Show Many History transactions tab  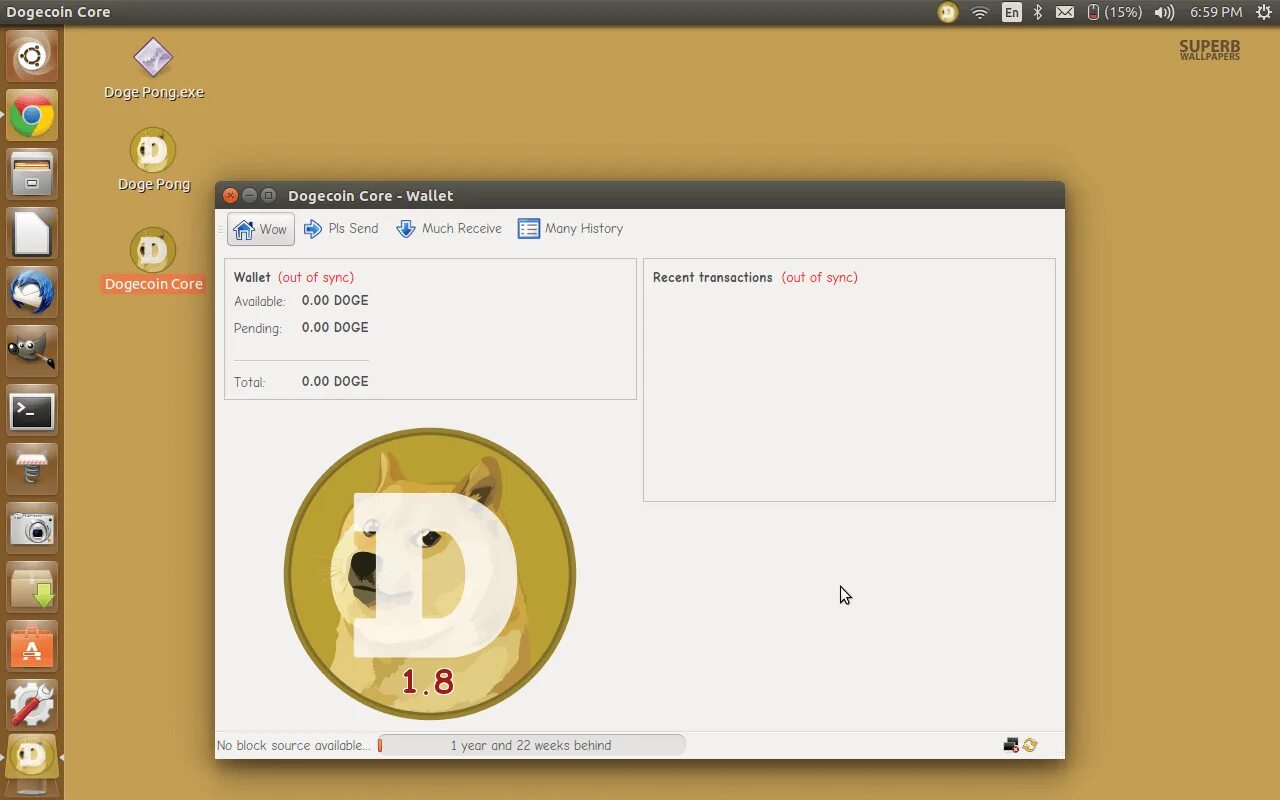[570, 229]
